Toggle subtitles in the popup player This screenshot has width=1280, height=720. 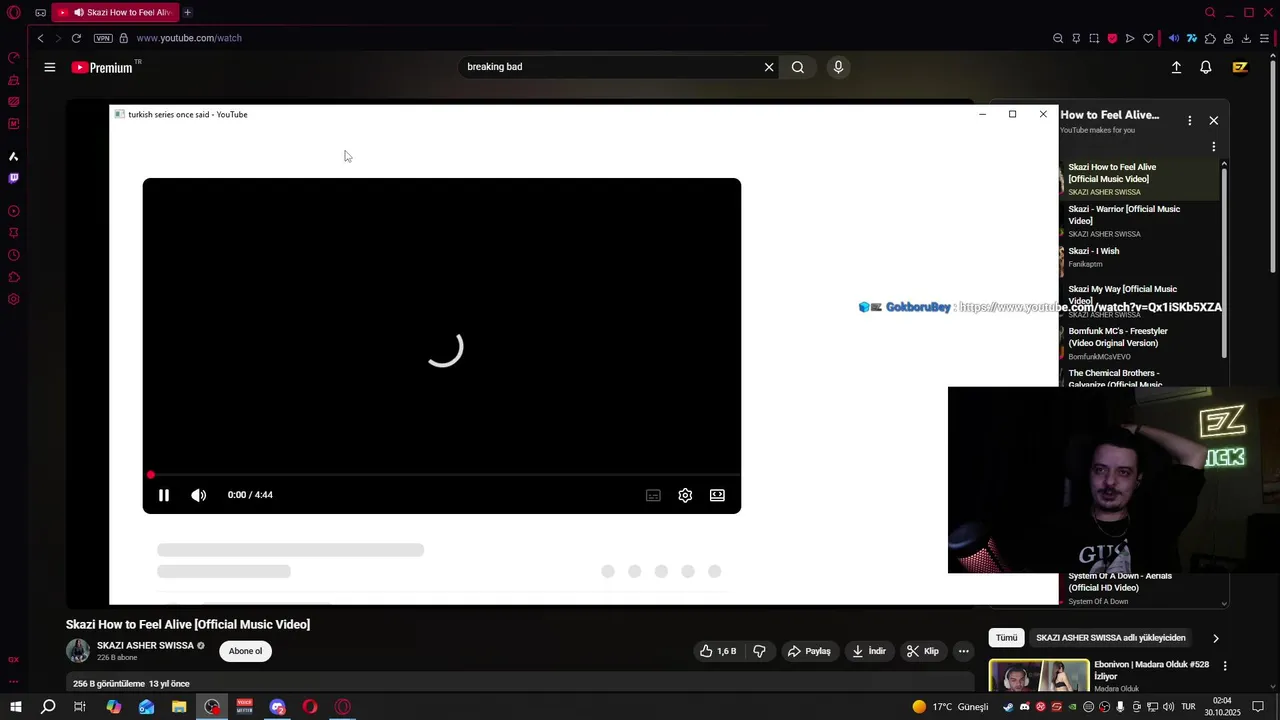click(x=653, y=495)
